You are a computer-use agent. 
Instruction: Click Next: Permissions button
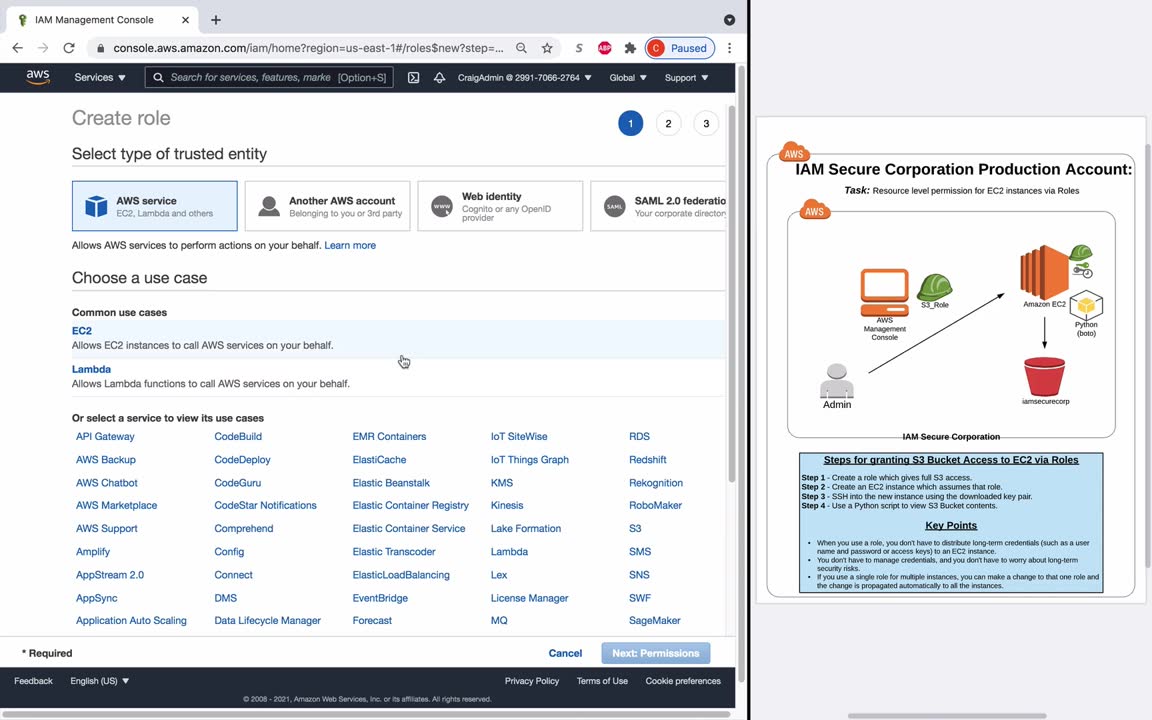pyautogui.click(x=655, y=653)
